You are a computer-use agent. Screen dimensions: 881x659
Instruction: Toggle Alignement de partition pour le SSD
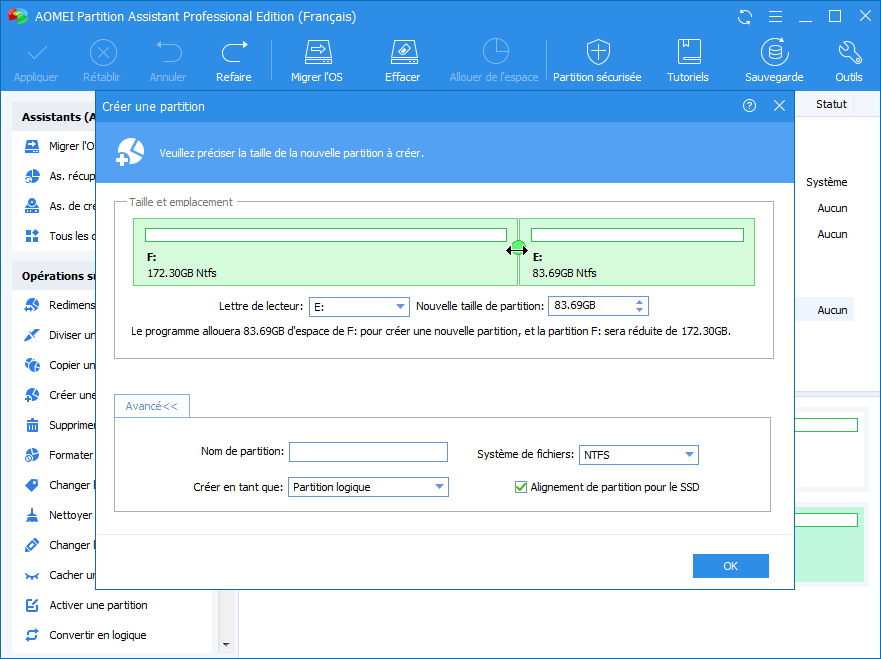pyautogui.click(x=520, y=487)
